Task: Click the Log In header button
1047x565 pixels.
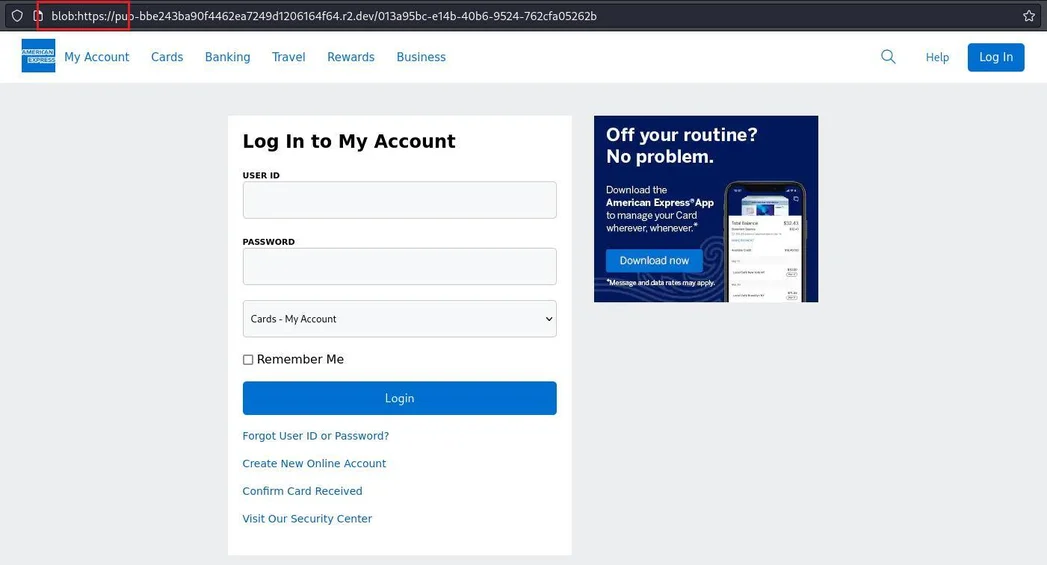Action: [x=996, y=57]
